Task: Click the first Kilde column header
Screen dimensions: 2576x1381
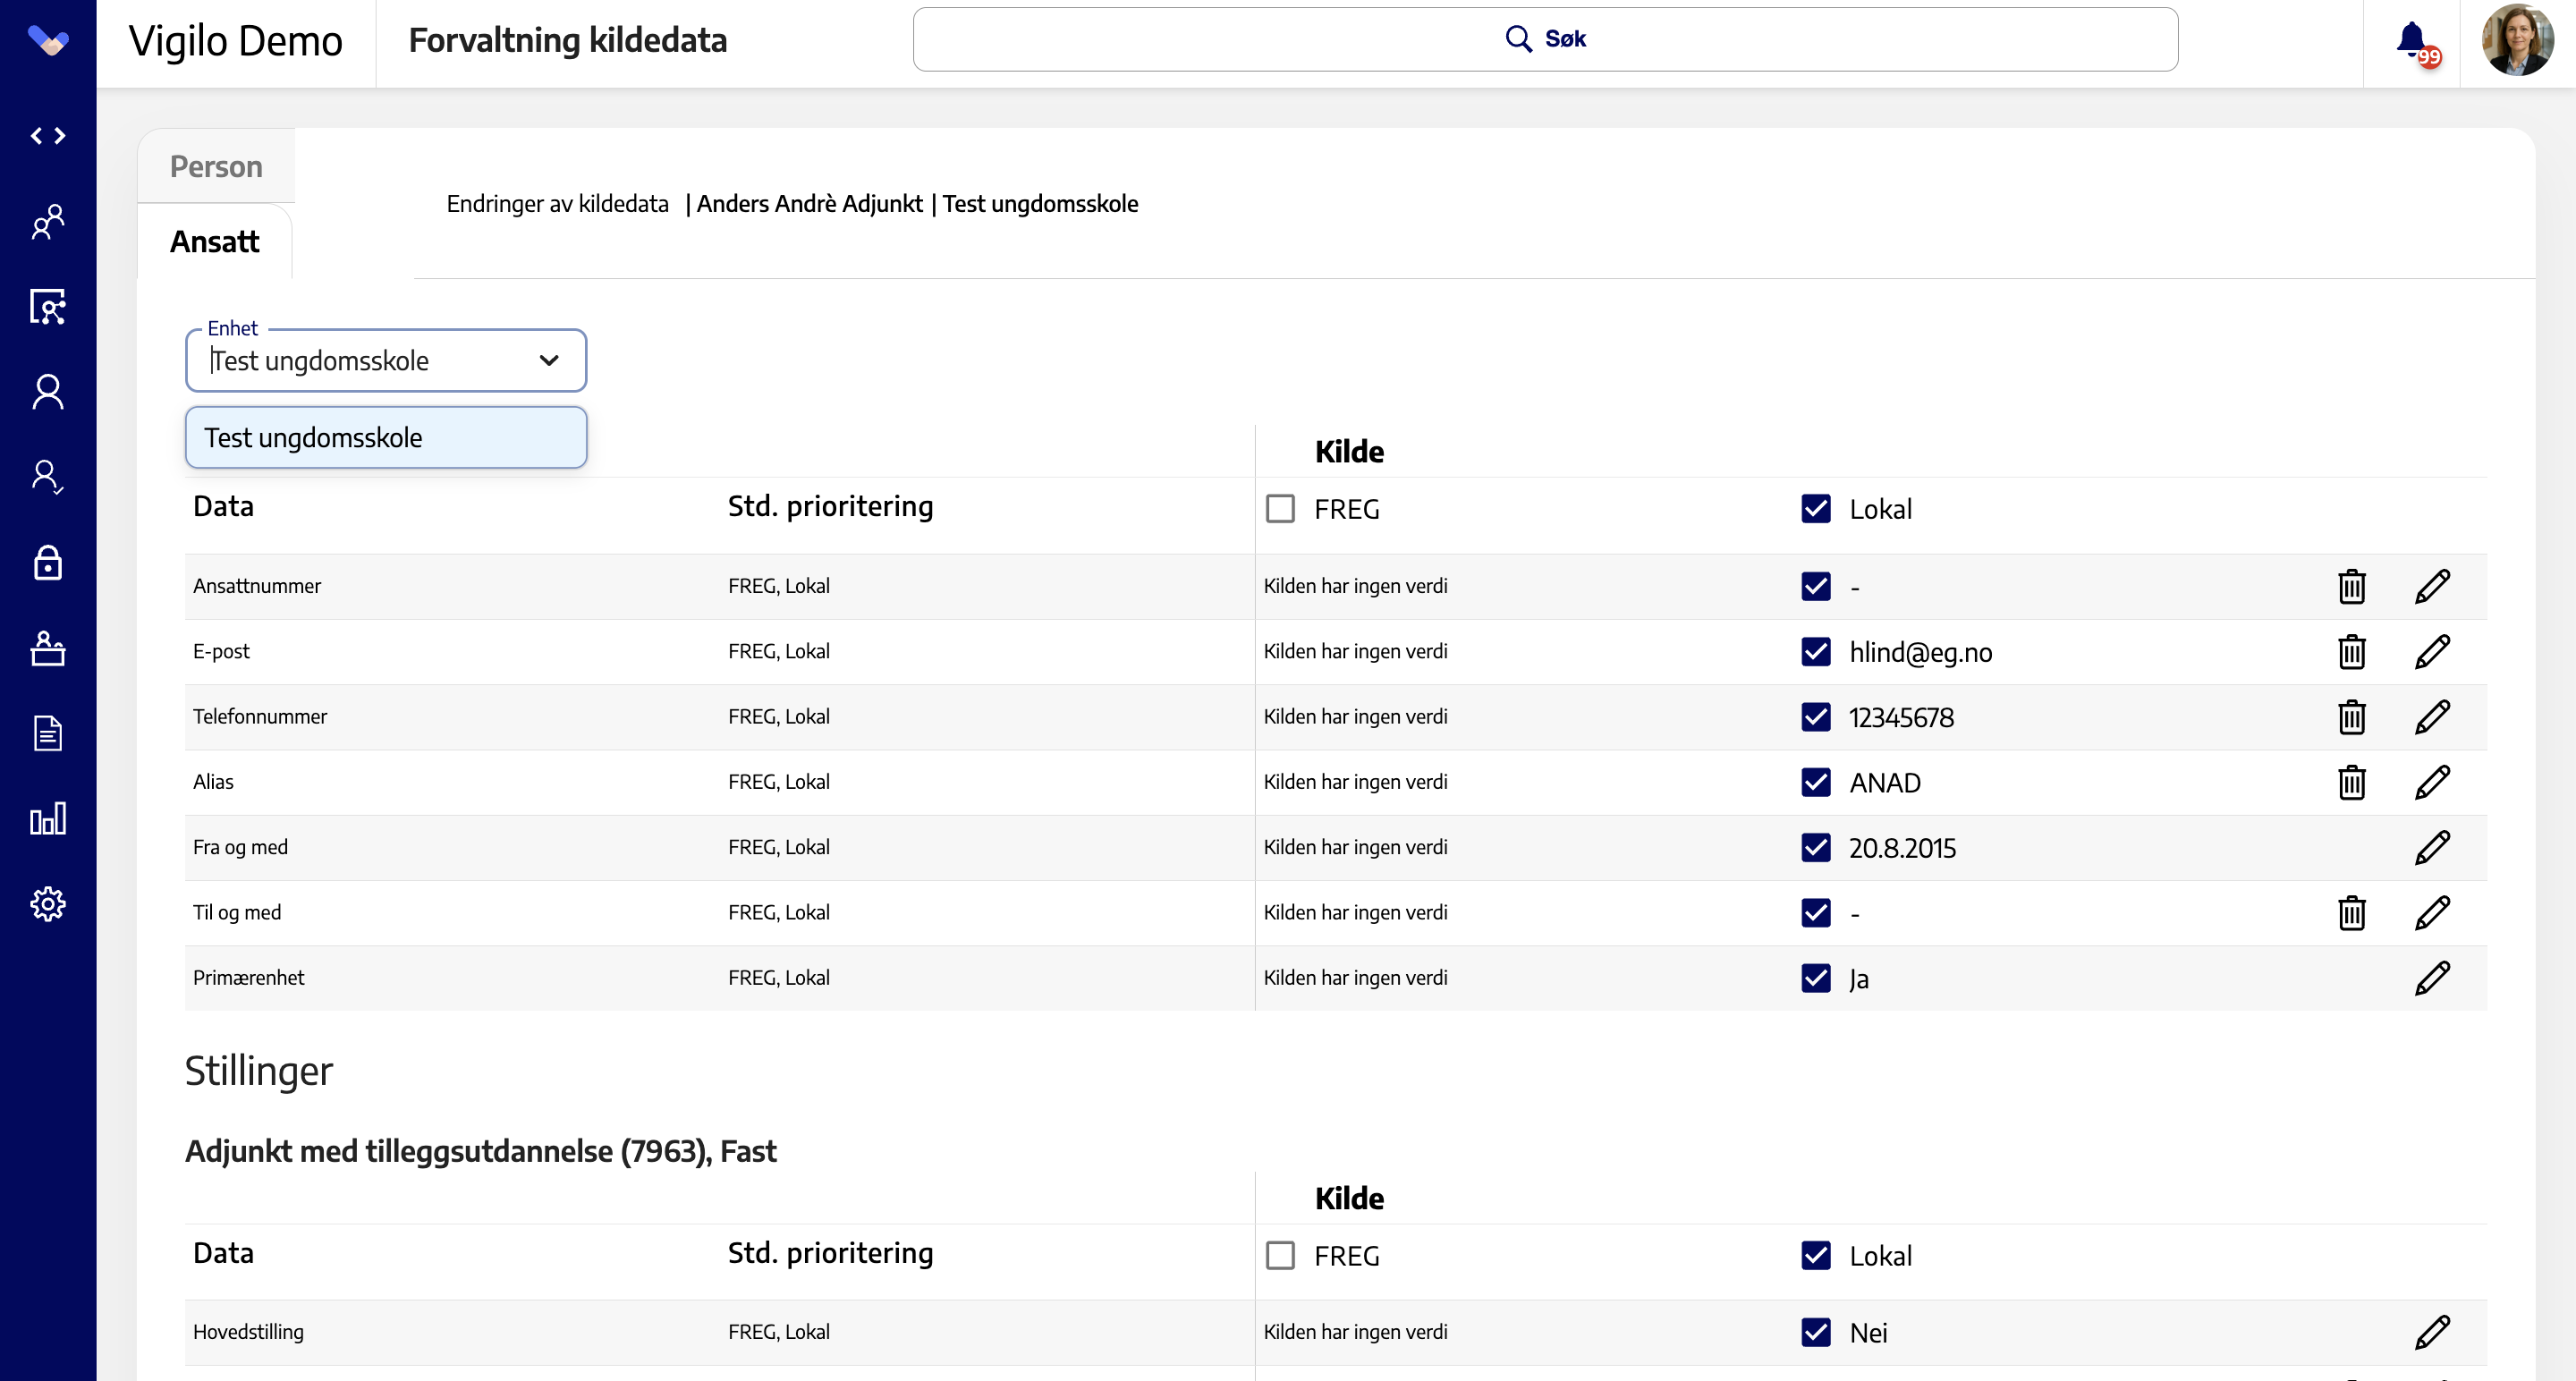Action: (x=1349, y=452)
